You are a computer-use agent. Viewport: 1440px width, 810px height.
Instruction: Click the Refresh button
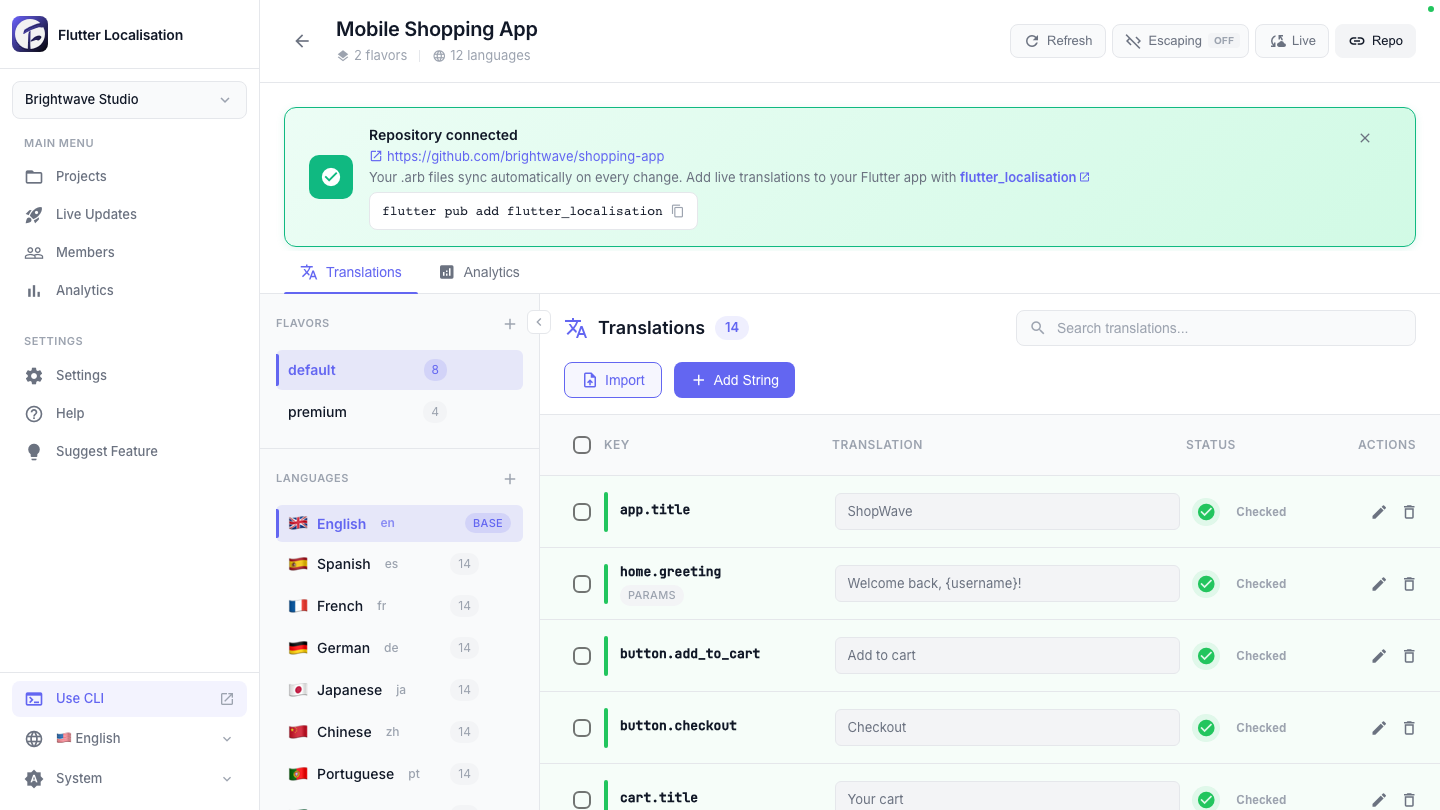click(1058, 41)
